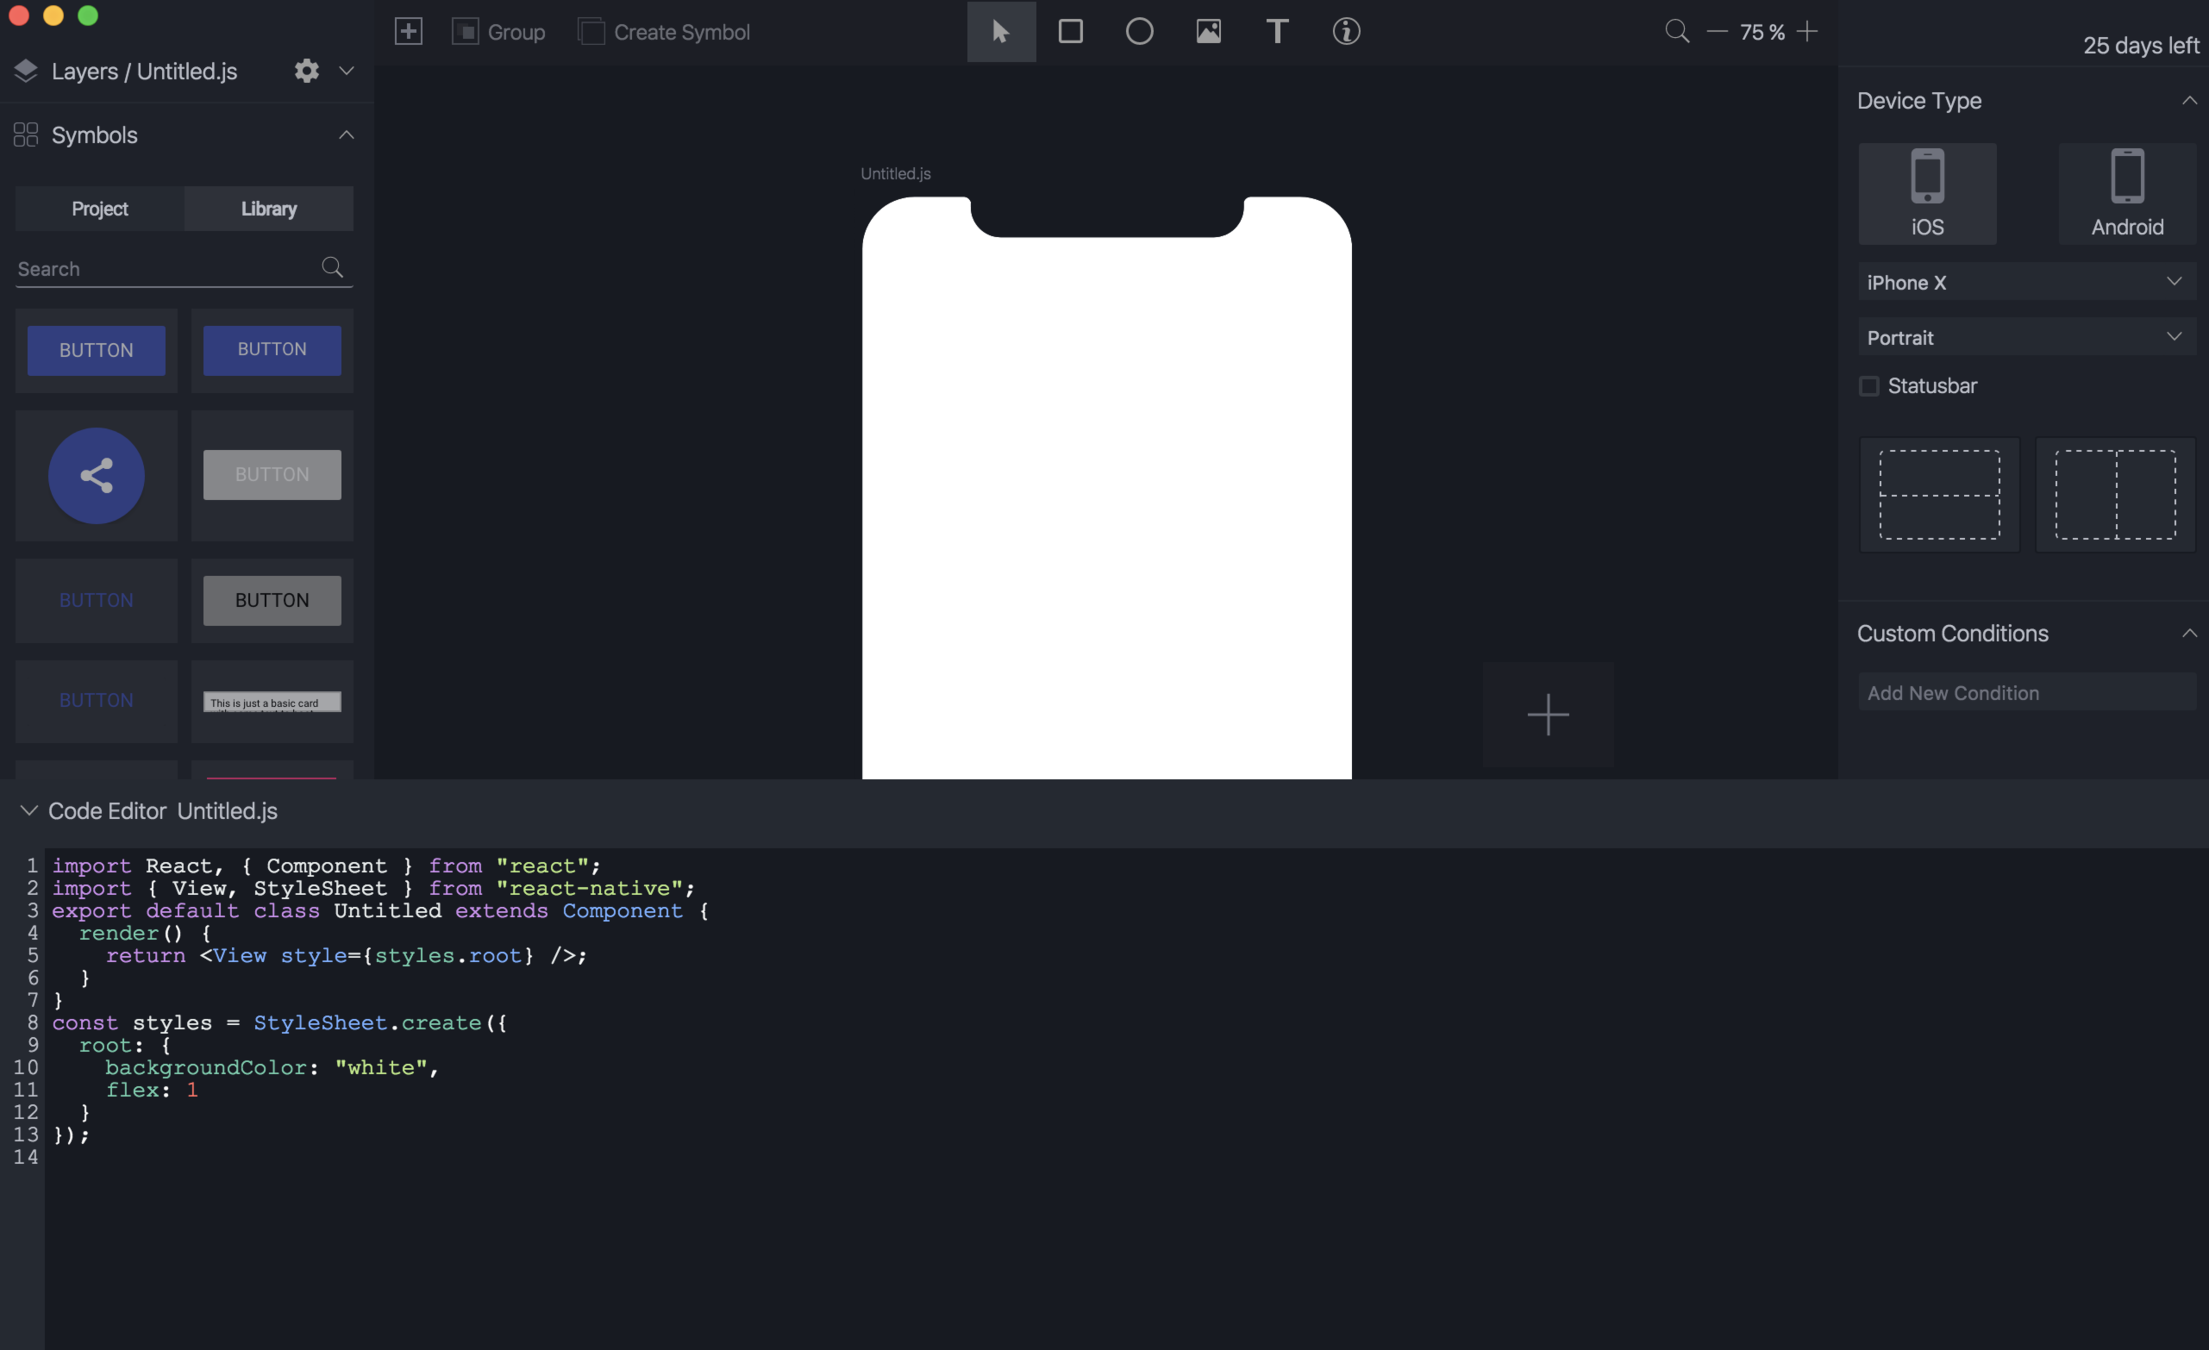Choose Android device type
This screenshot has height=1350, width=2209.
pyautogui.click(x=2126, y=193)
